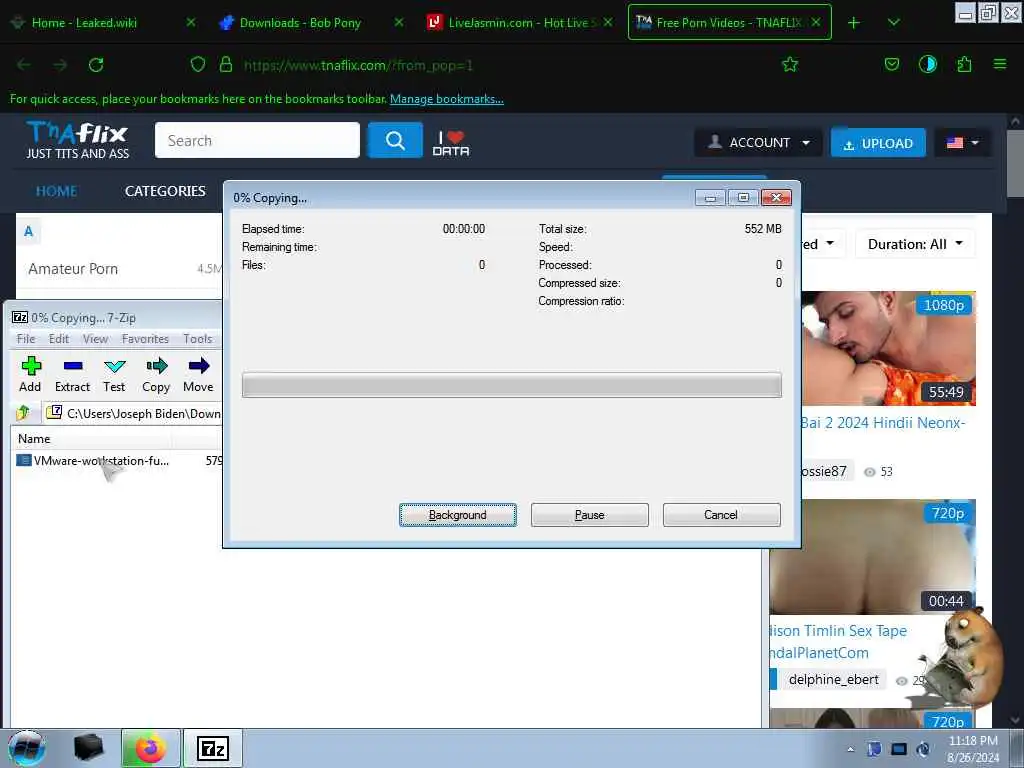Open the Windows Start orb
This screenshot has height=768, width=1024.
click(x=27, y=748)
